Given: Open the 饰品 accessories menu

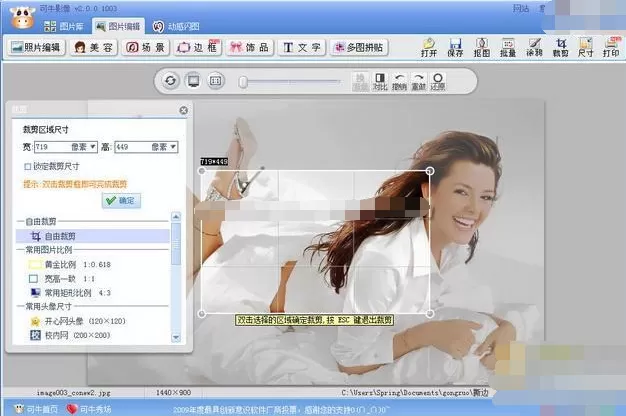Looking at the screenshot, I should tap(250, 47).
